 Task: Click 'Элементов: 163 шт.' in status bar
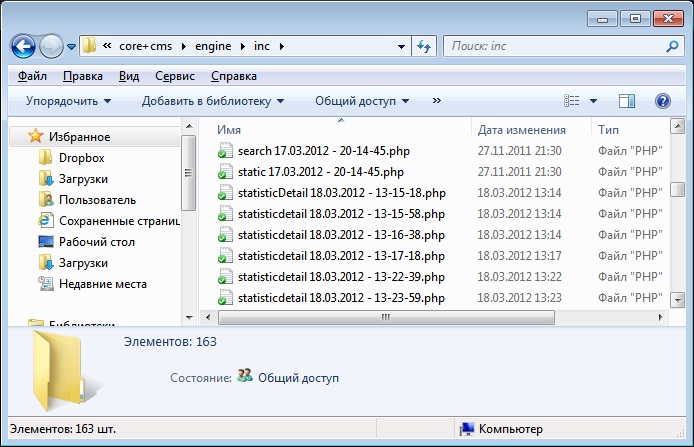[x=63, y=429]
